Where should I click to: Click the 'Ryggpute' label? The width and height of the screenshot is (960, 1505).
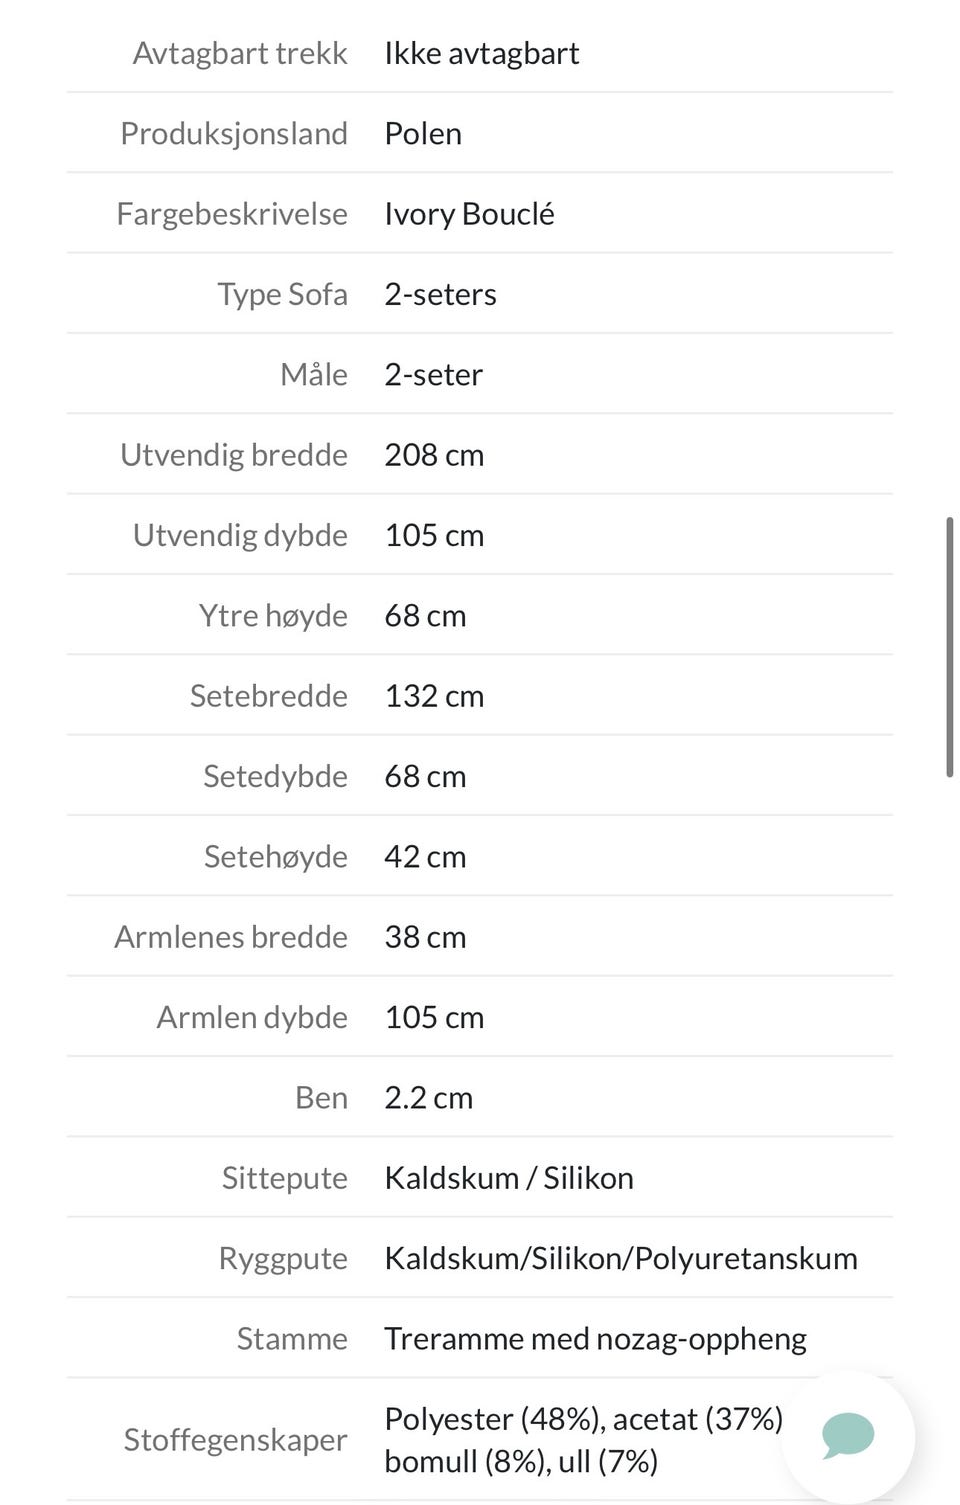pos(283,1258)
